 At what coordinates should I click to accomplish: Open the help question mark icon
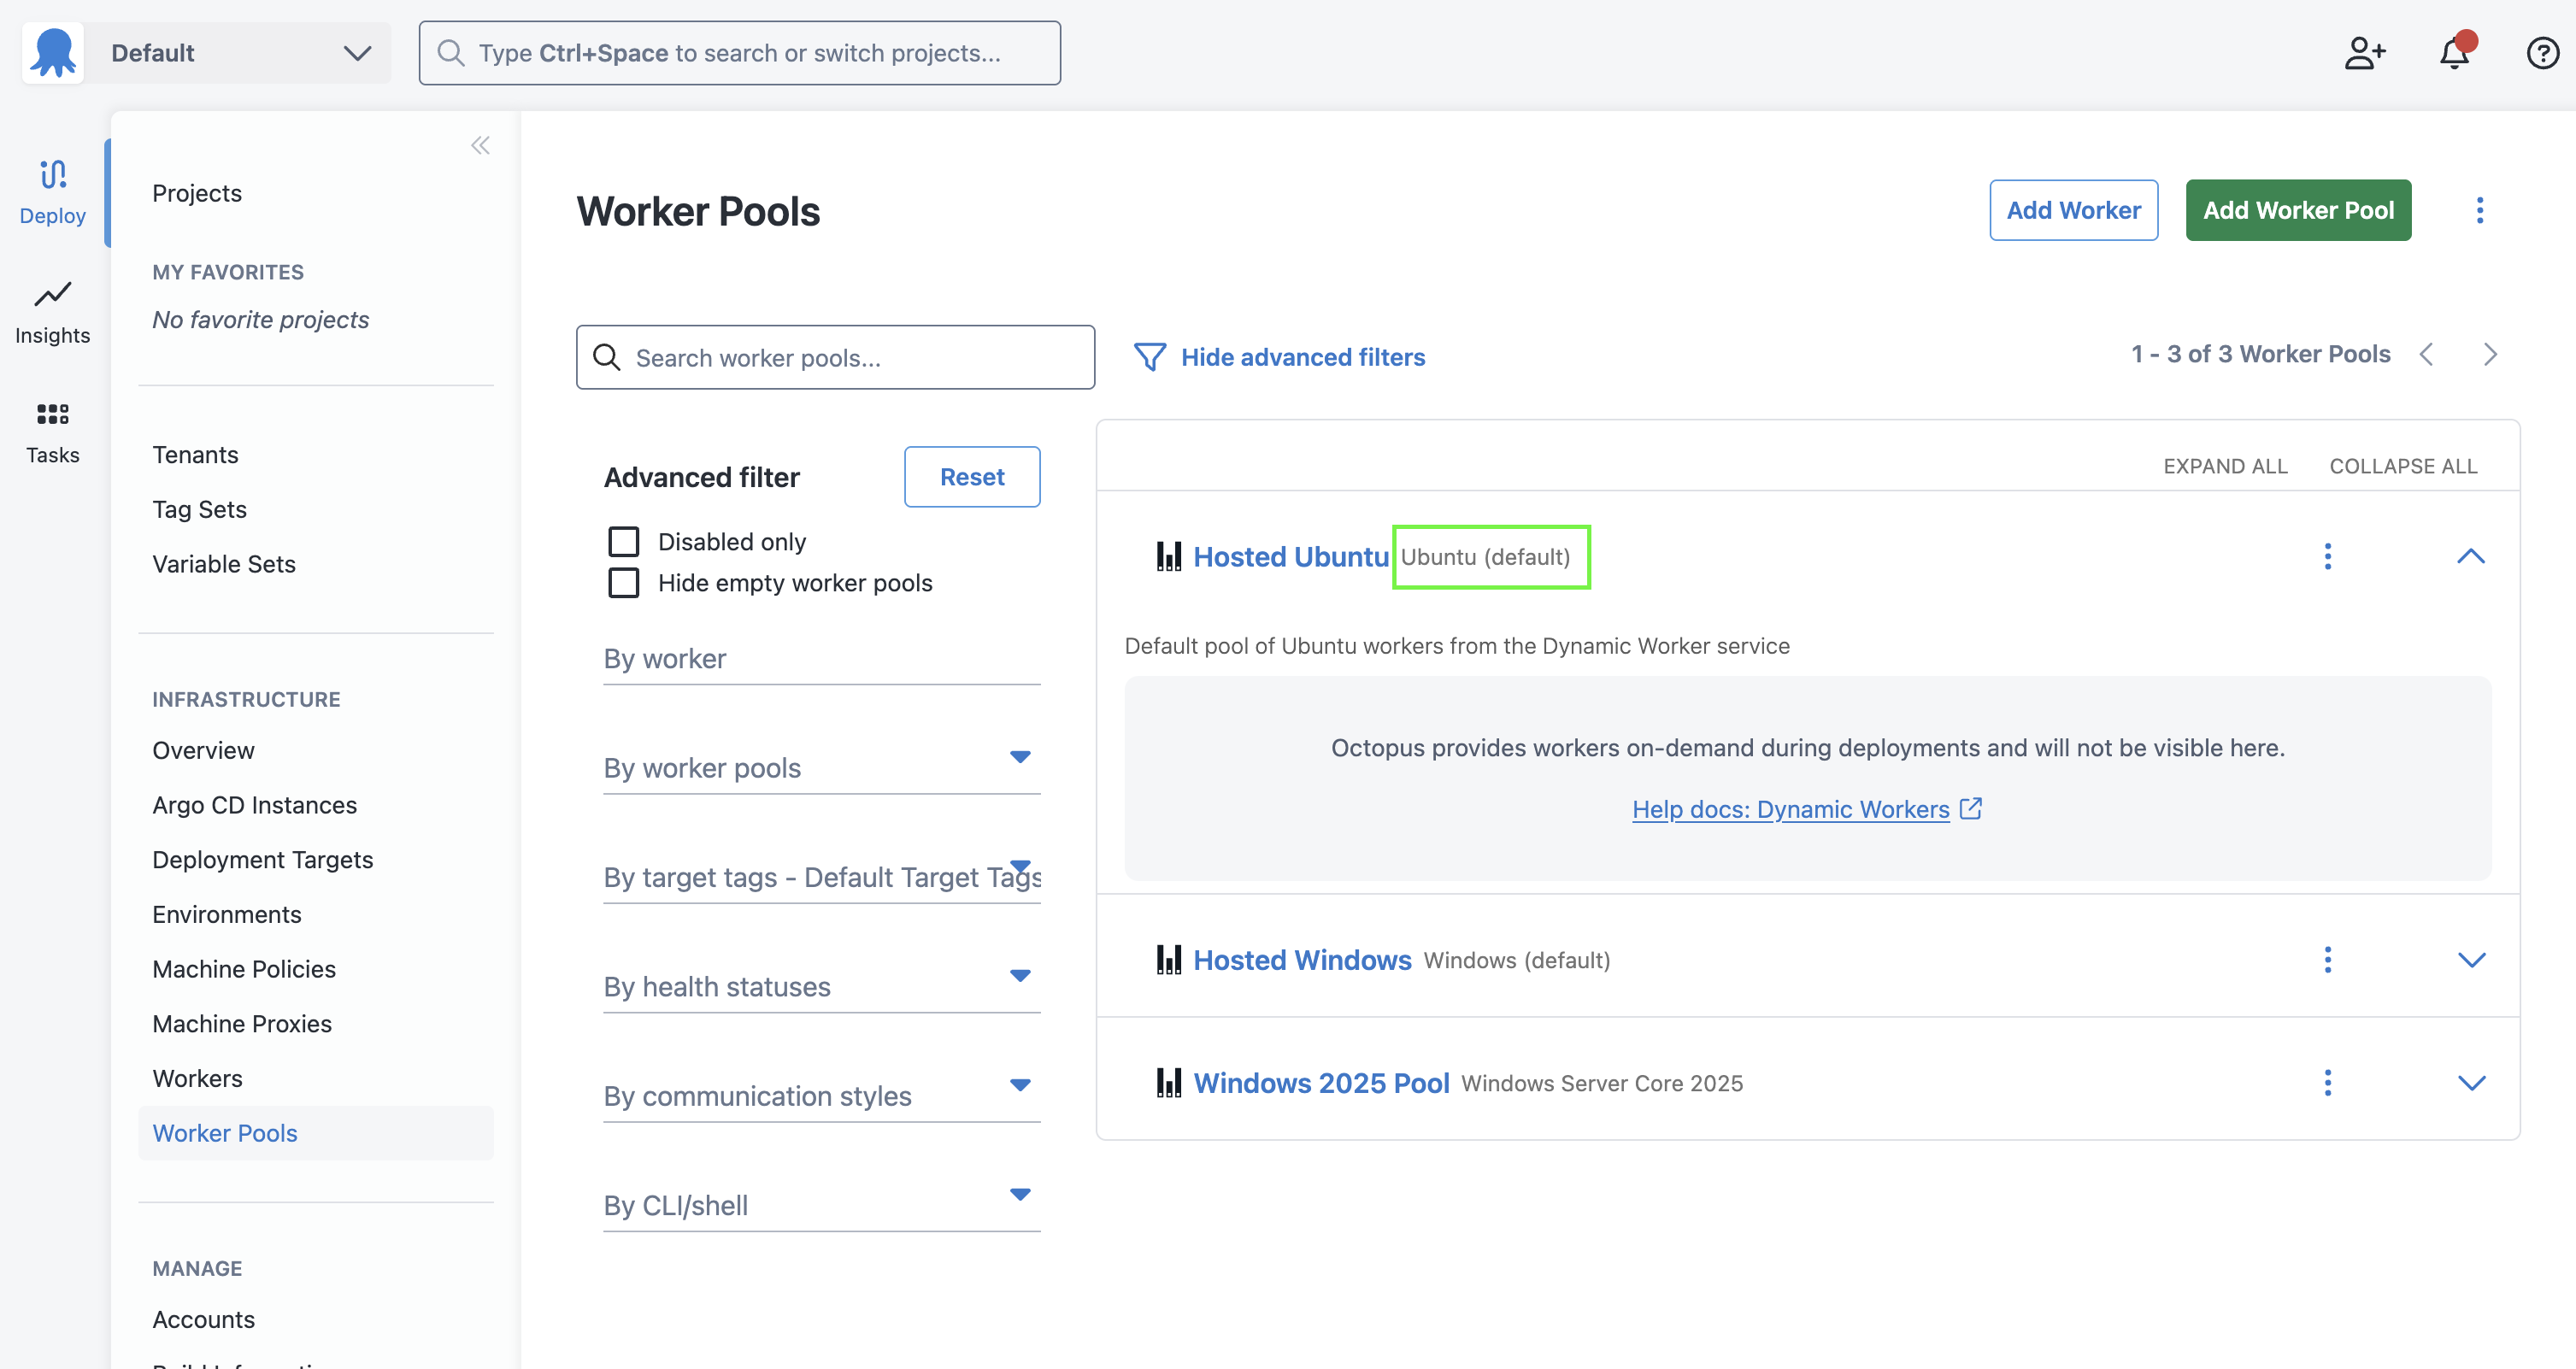pyautogui.click(x=2542, y=53)
